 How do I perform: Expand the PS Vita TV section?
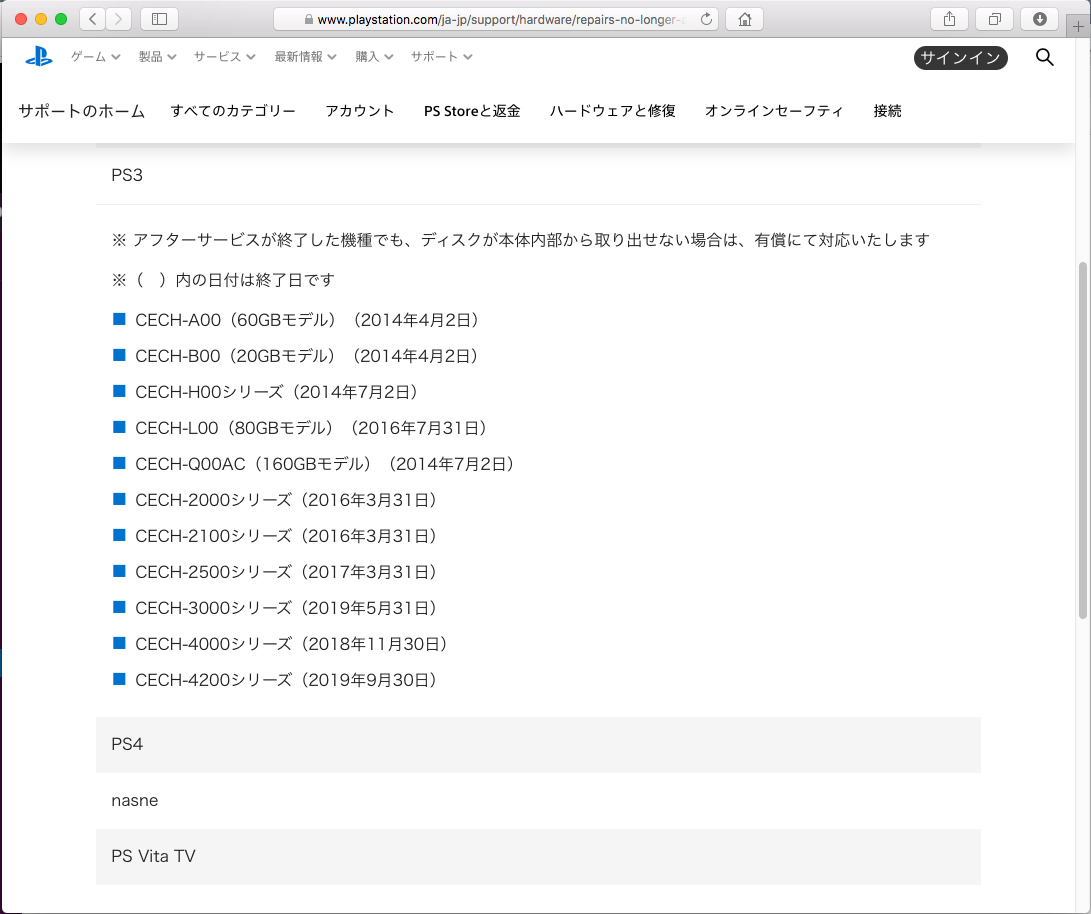[539, 856]
